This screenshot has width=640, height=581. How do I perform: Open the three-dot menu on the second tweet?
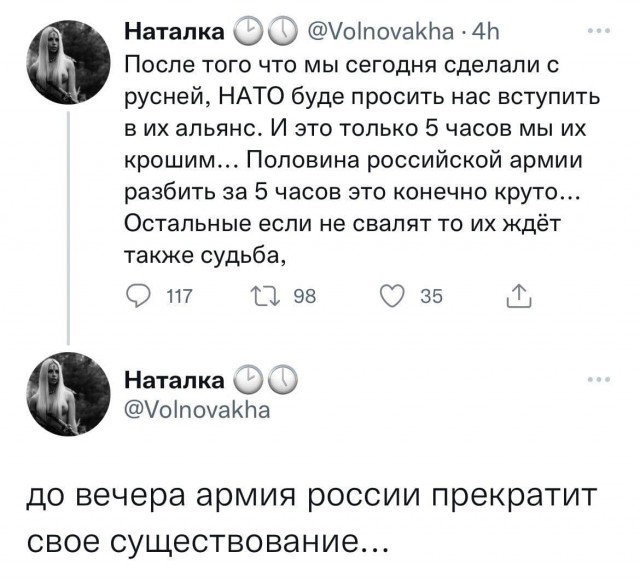pos(599,380)
